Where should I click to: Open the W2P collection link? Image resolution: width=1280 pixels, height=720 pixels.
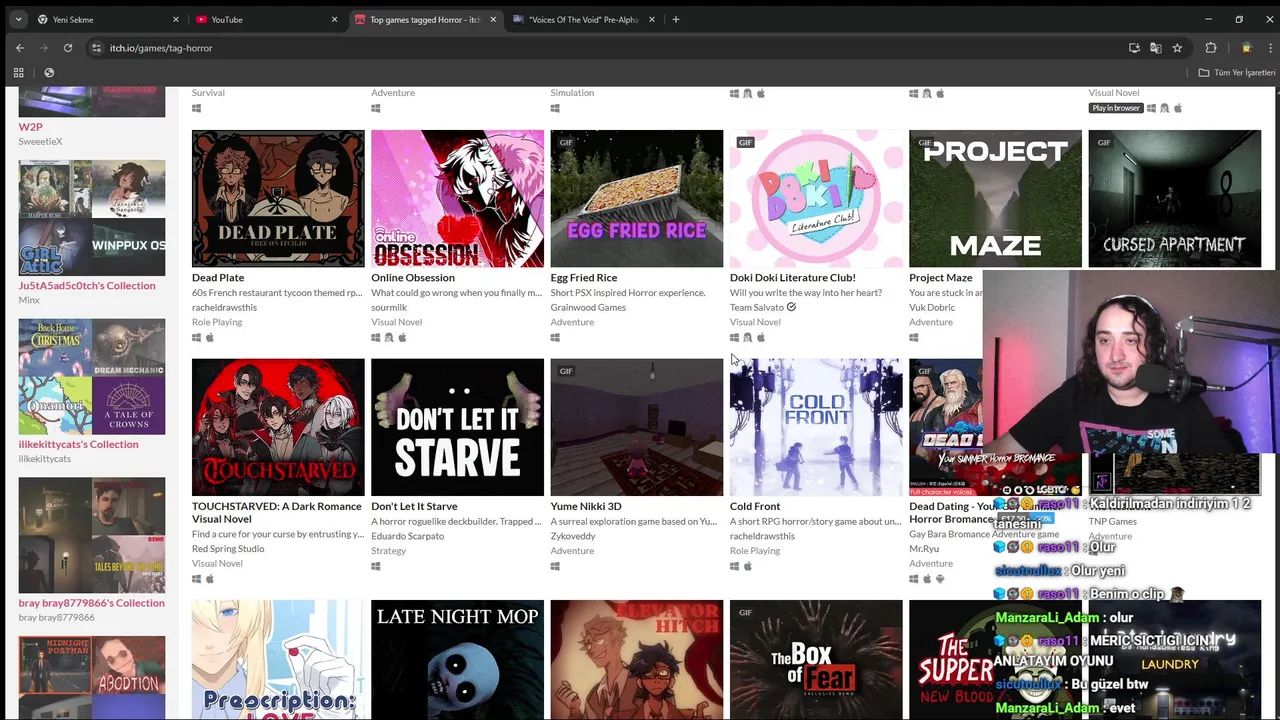pos(30,127)
